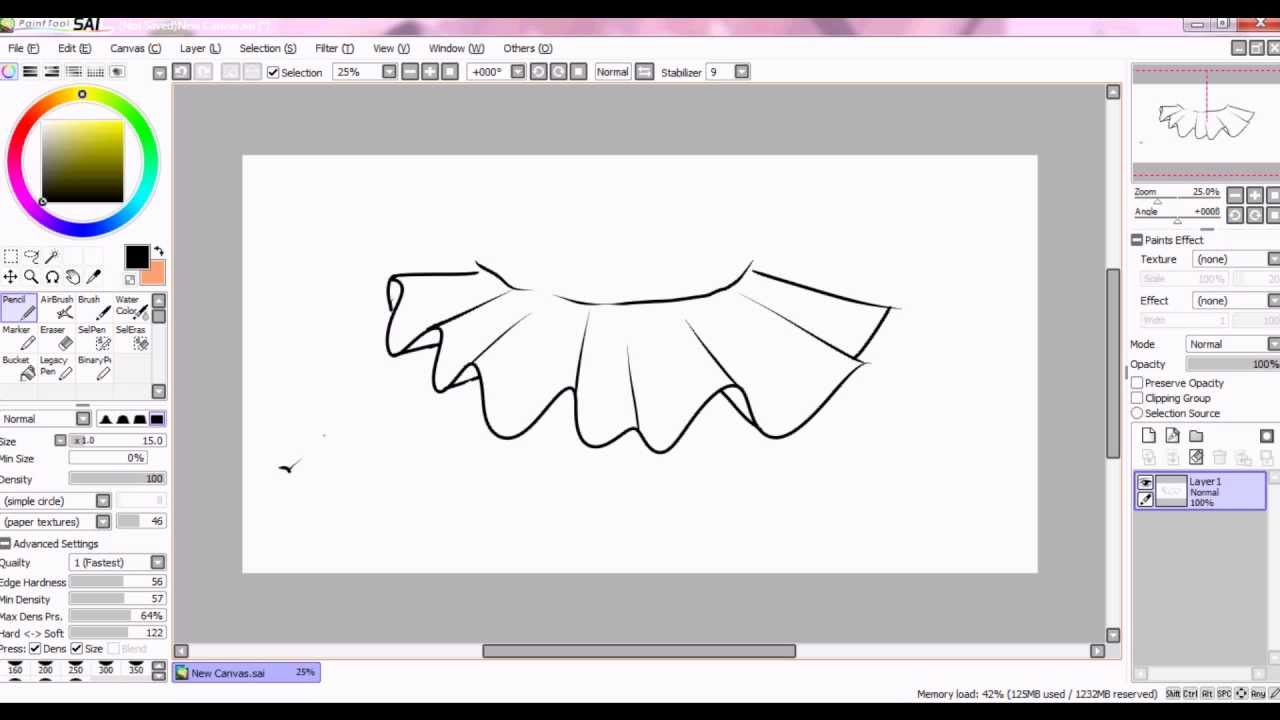This screenshot has width=1280, height=720.
Task: Select the AirBrush tool
Action: coord(56,308)
